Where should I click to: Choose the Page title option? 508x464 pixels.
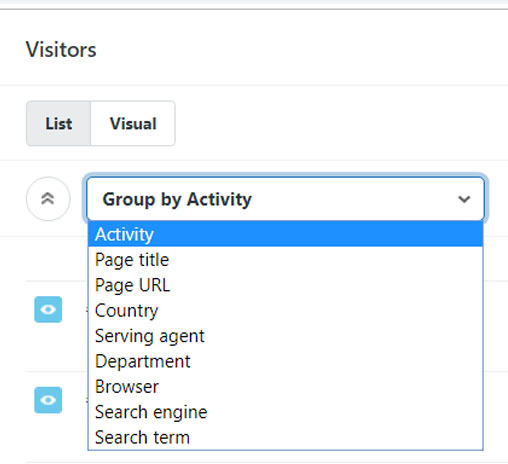tap(285, 260)
